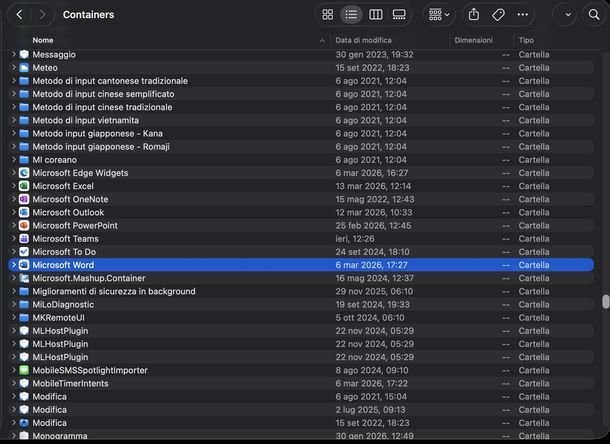Select the Microsoft Outlook row name
This screenshot has height=444, width=610.
pyautogui.click(x=68, y=212)
